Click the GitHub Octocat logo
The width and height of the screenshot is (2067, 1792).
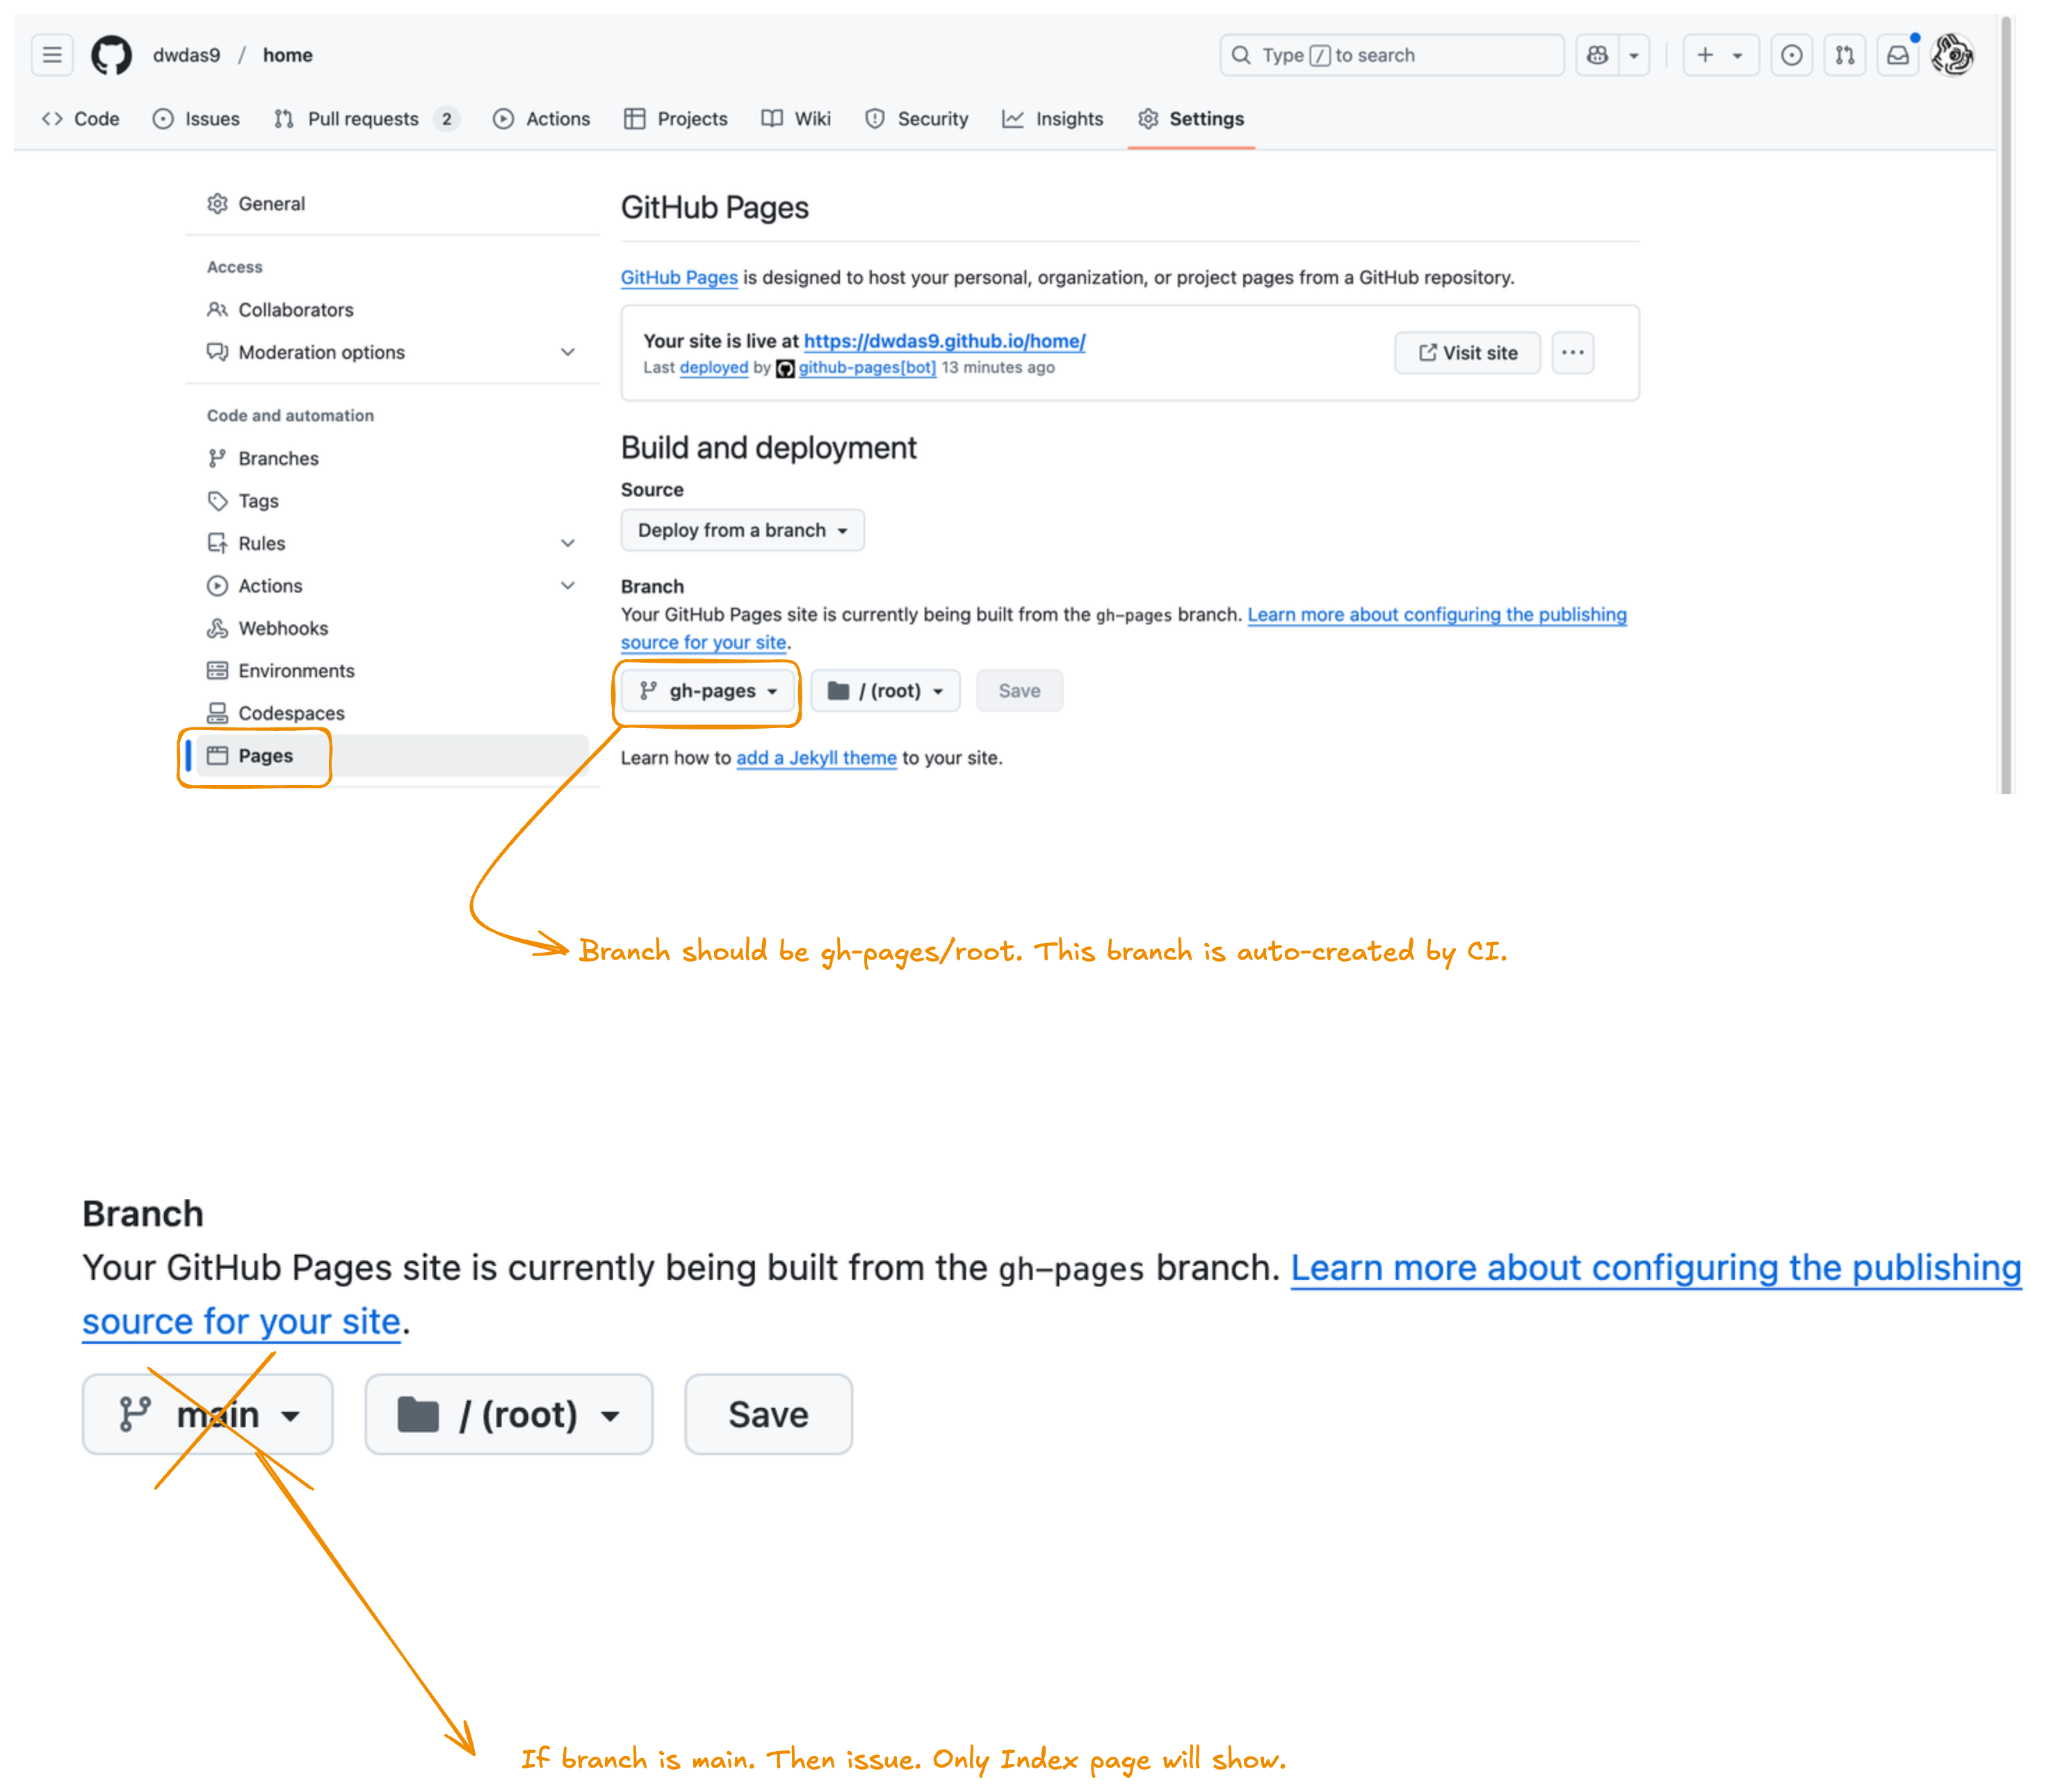[x=111, y=55]
